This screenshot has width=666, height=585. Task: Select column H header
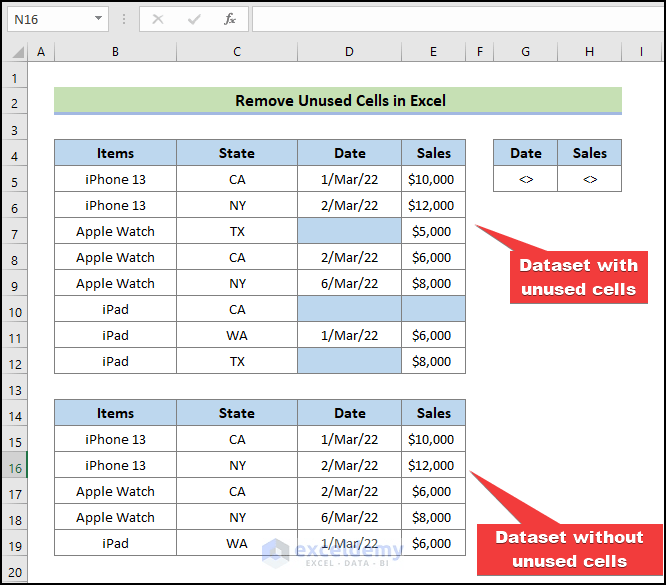[x=590, y=52]
